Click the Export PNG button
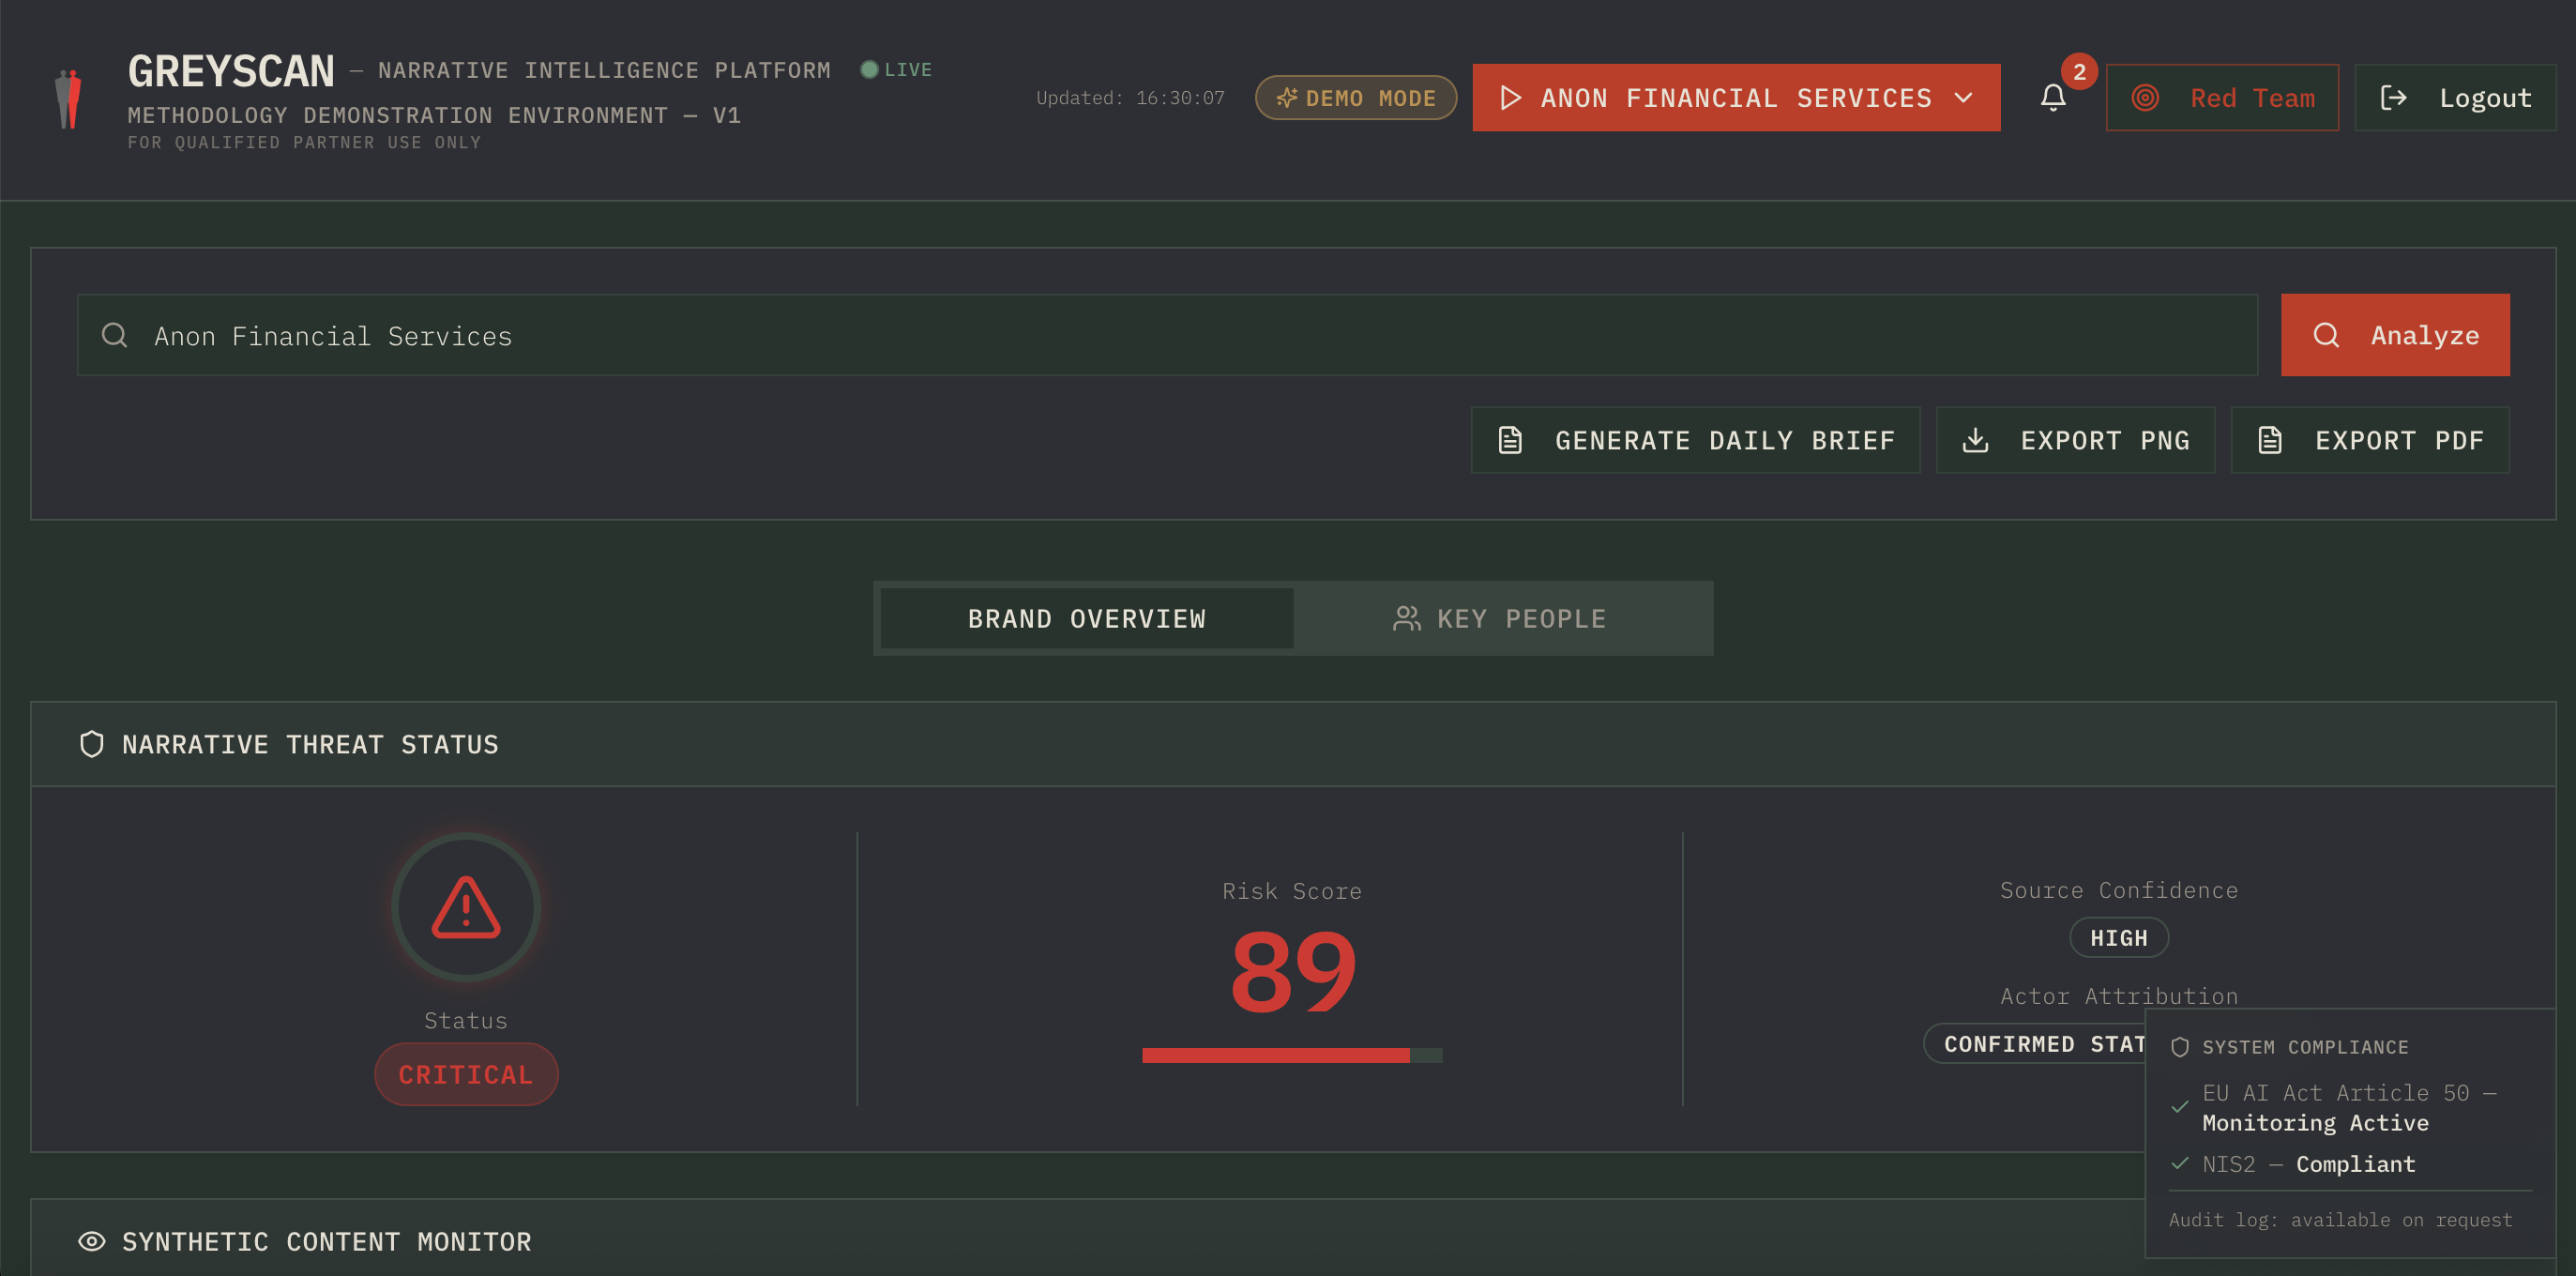The width and height of the screenshot is (2576, 1276). (x=2075, y=440)
